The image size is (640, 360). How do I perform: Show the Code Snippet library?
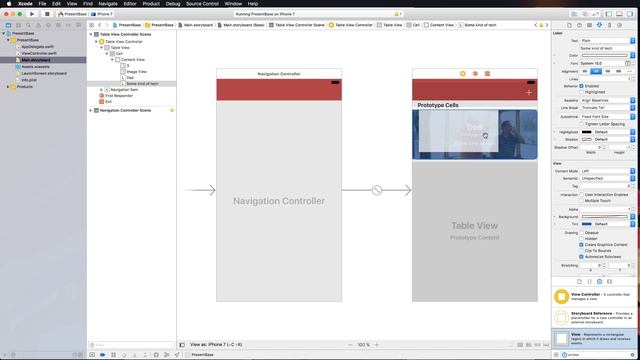click(x=589, y=281)
